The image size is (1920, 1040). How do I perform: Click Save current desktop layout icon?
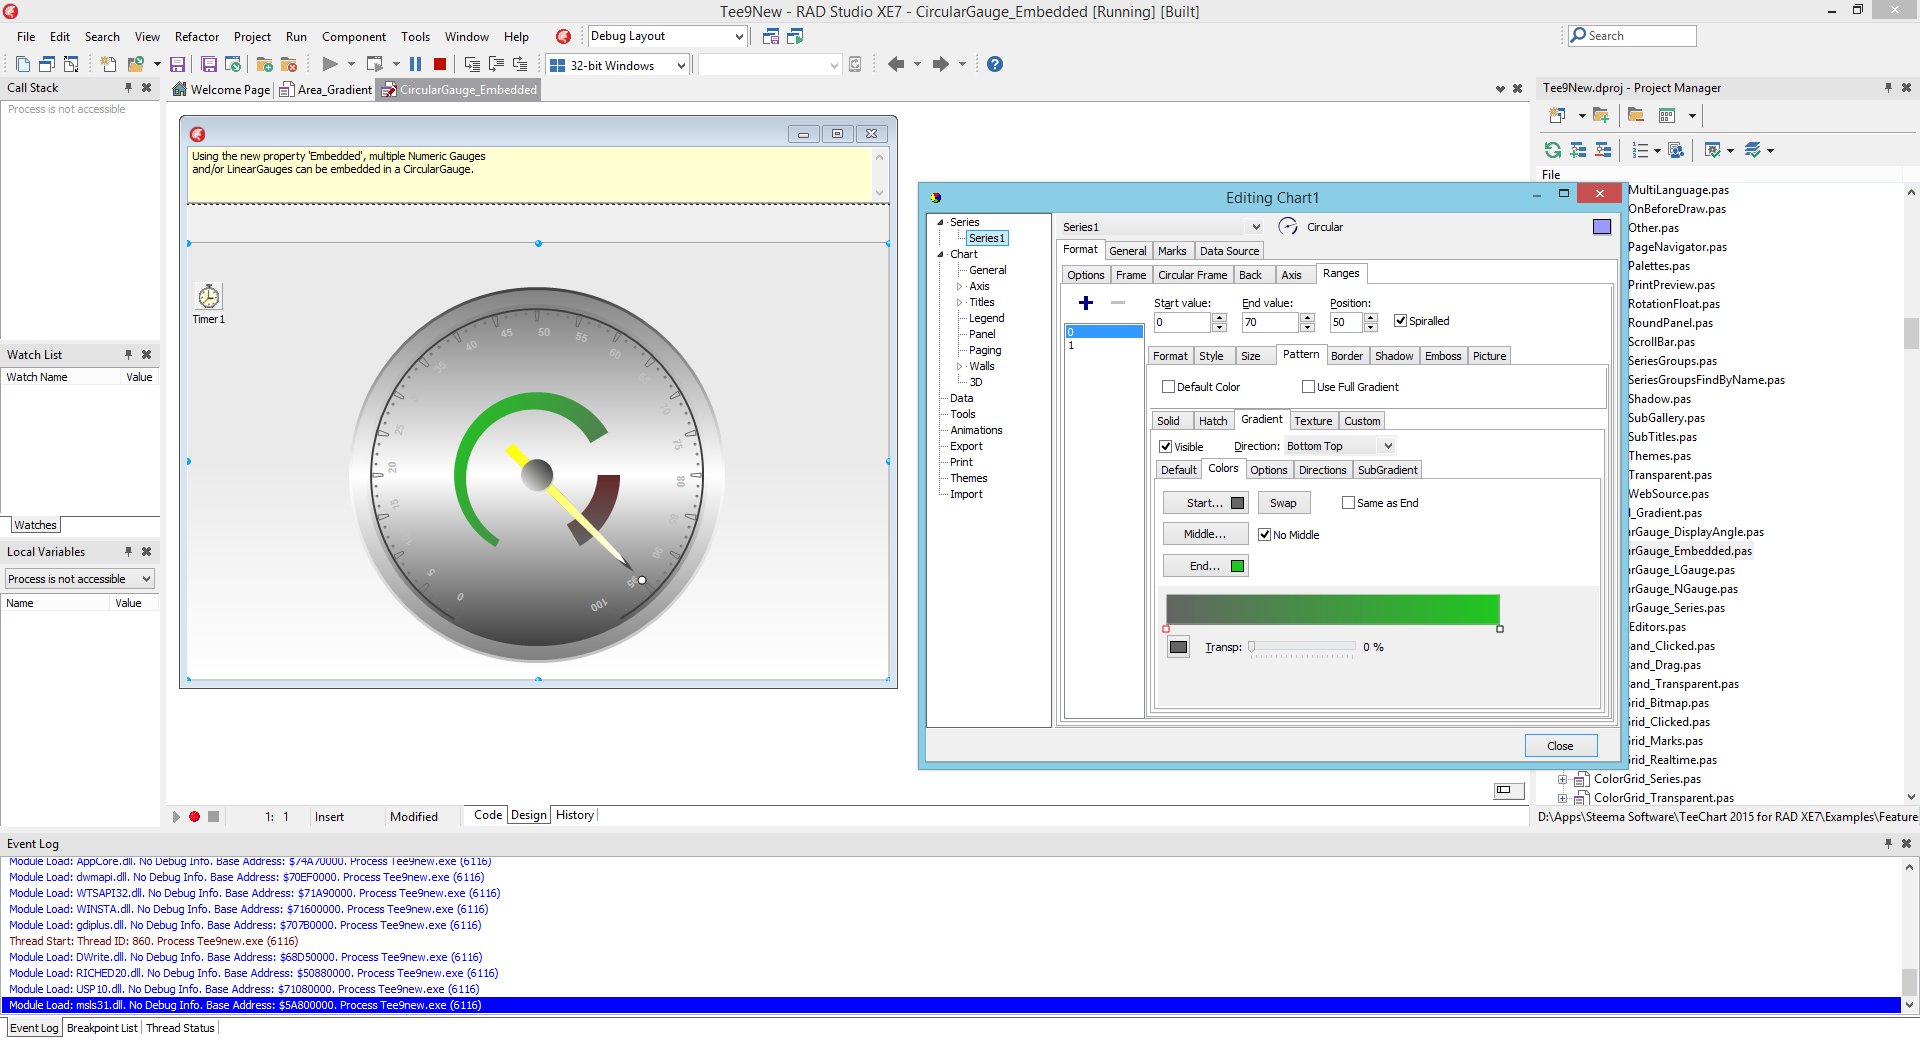[770, 36]
